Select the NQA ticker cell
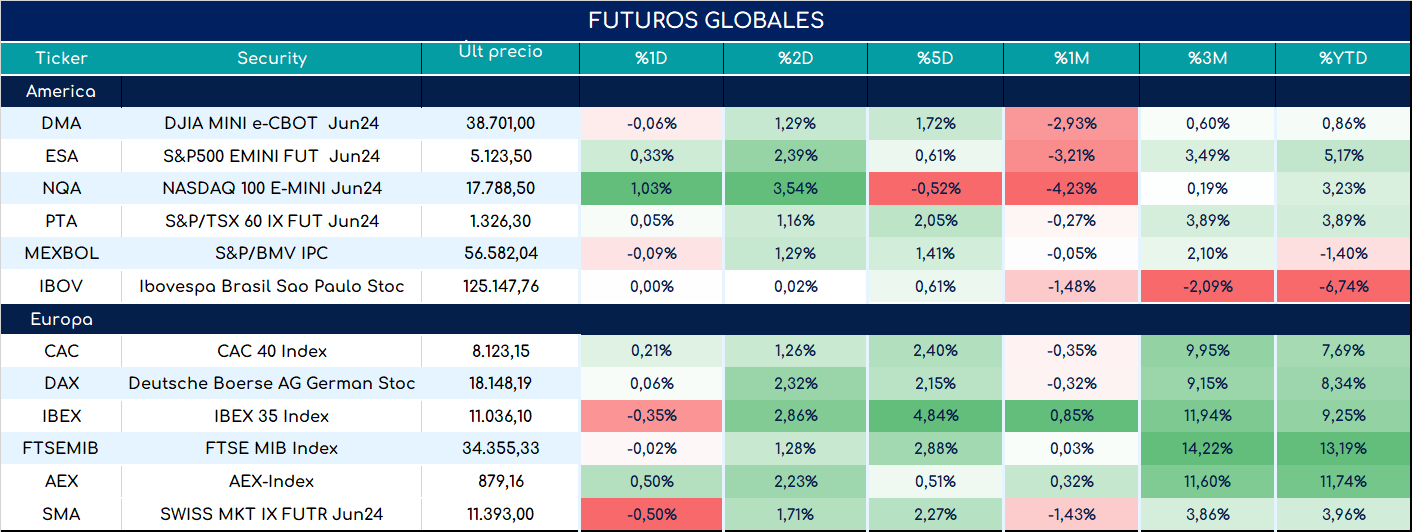Screen dimensions: 1412x532 [61, 188]
